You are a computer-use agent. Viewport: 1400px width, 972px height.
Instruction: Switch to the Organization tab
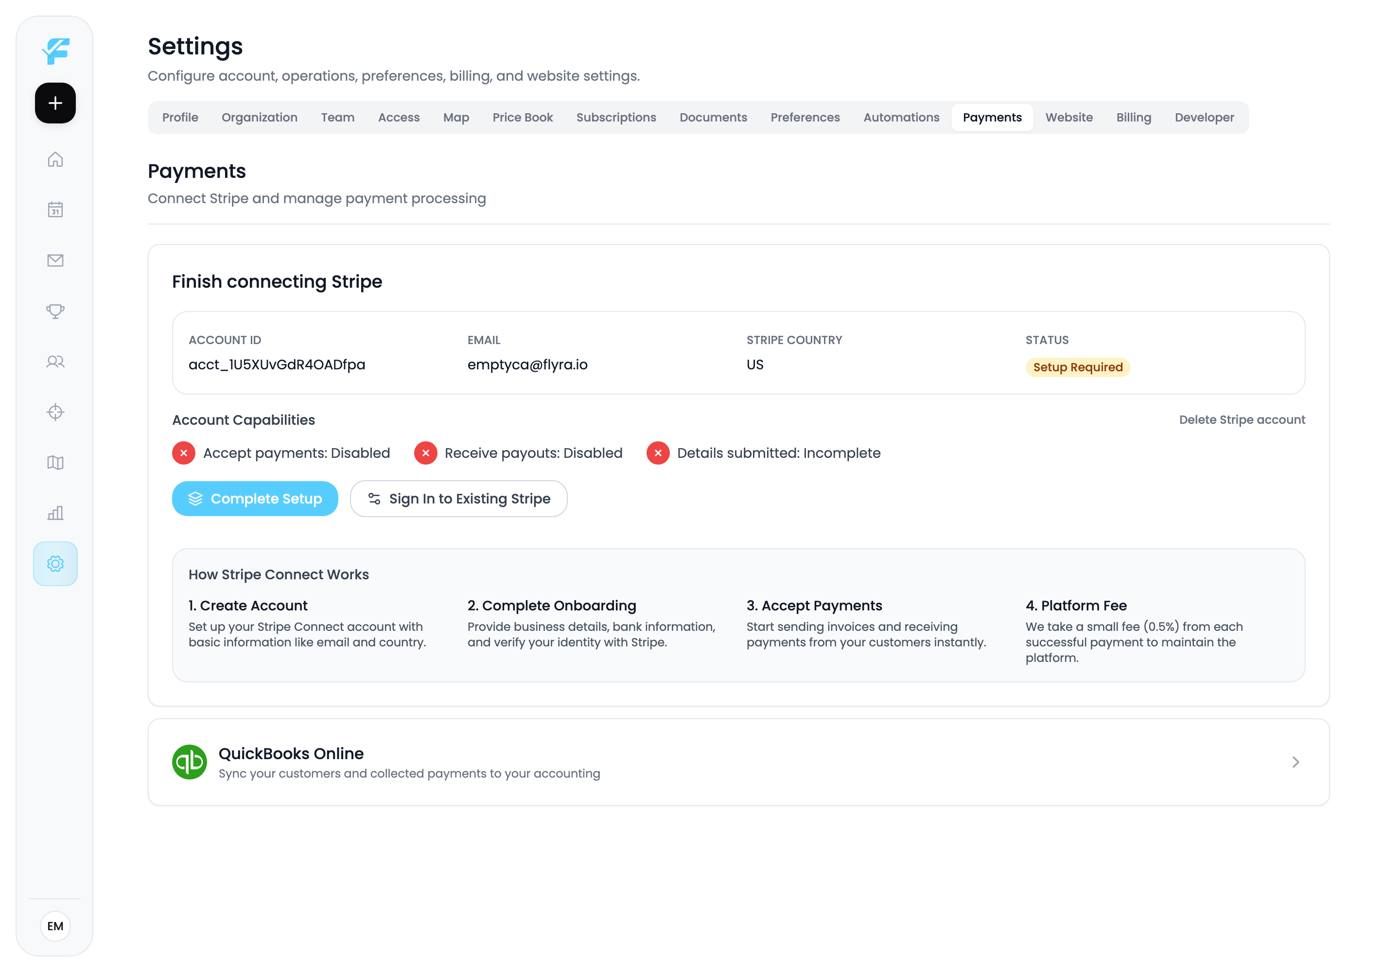click(x=260, y=117)
